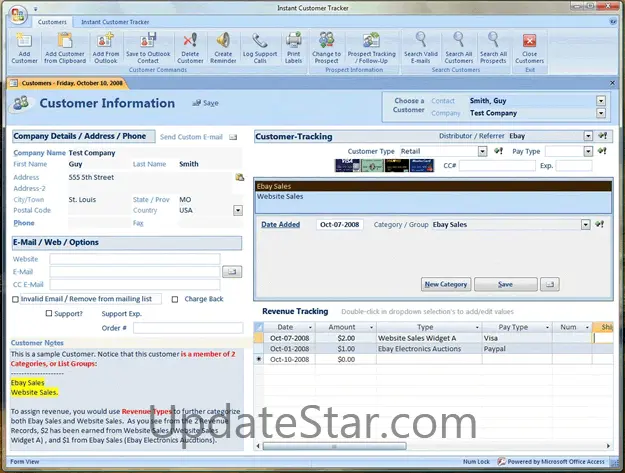Screen dimensions: 625x473
Task: Open the Distributor / Referrer dropdown
Action: 588,136
